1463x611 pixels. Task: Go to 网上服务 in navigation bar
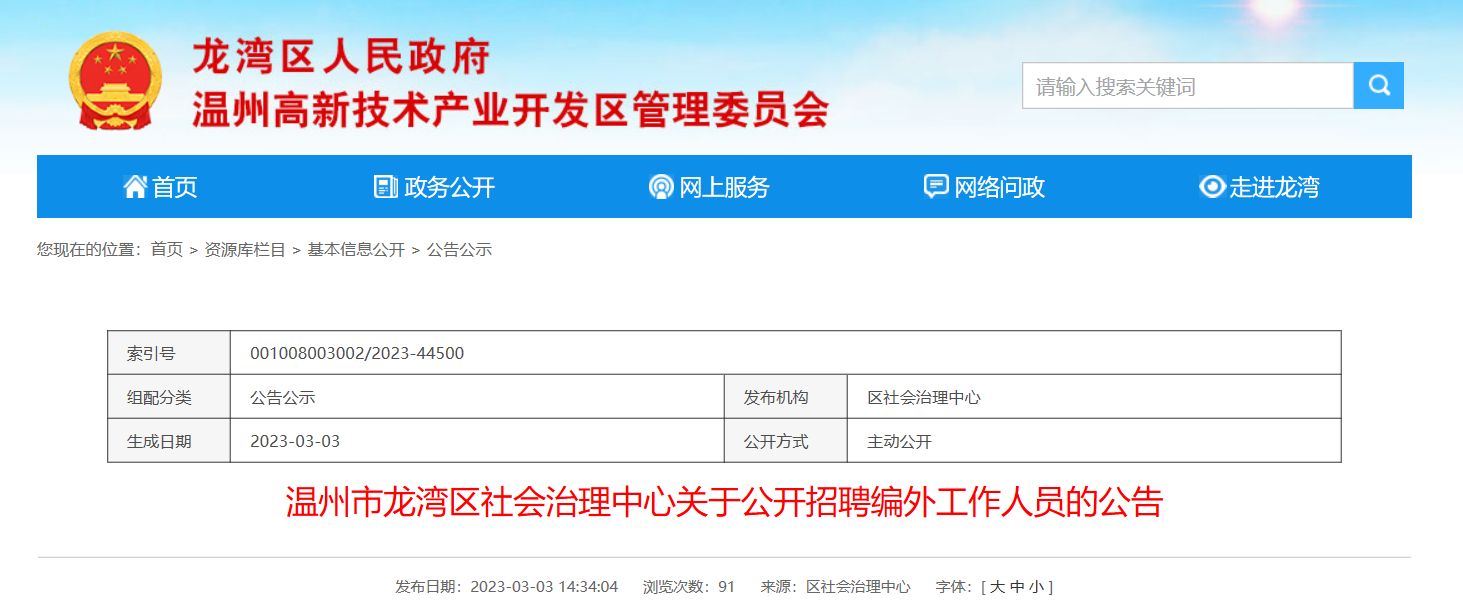(x=724, y=187)
